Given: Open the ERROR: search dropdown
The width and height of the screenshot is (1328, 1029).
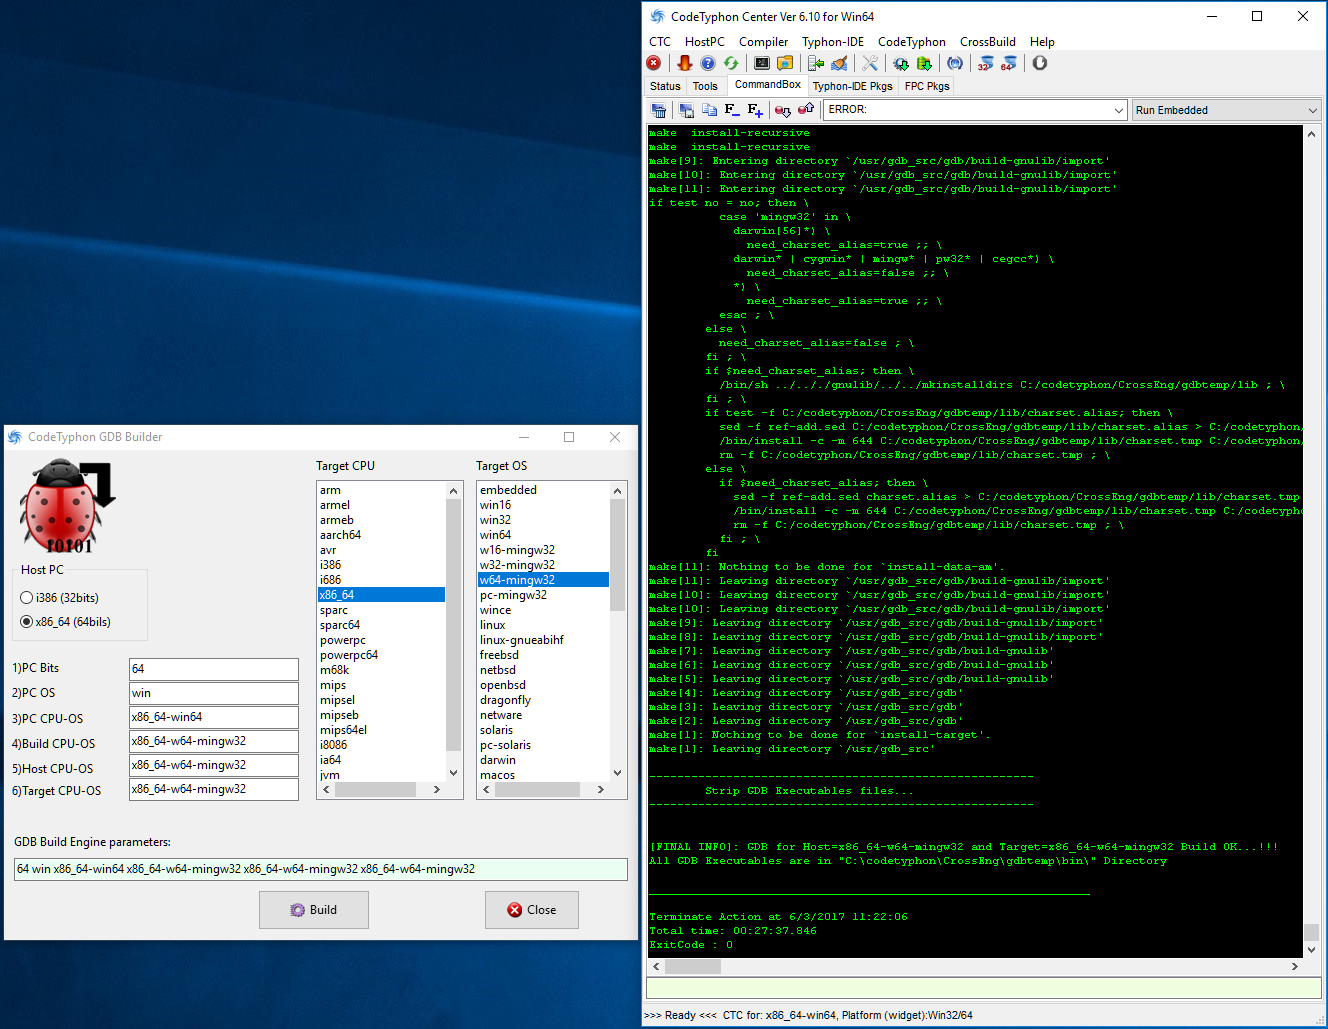Looking at the screenshot, I should coord(1119,110).
